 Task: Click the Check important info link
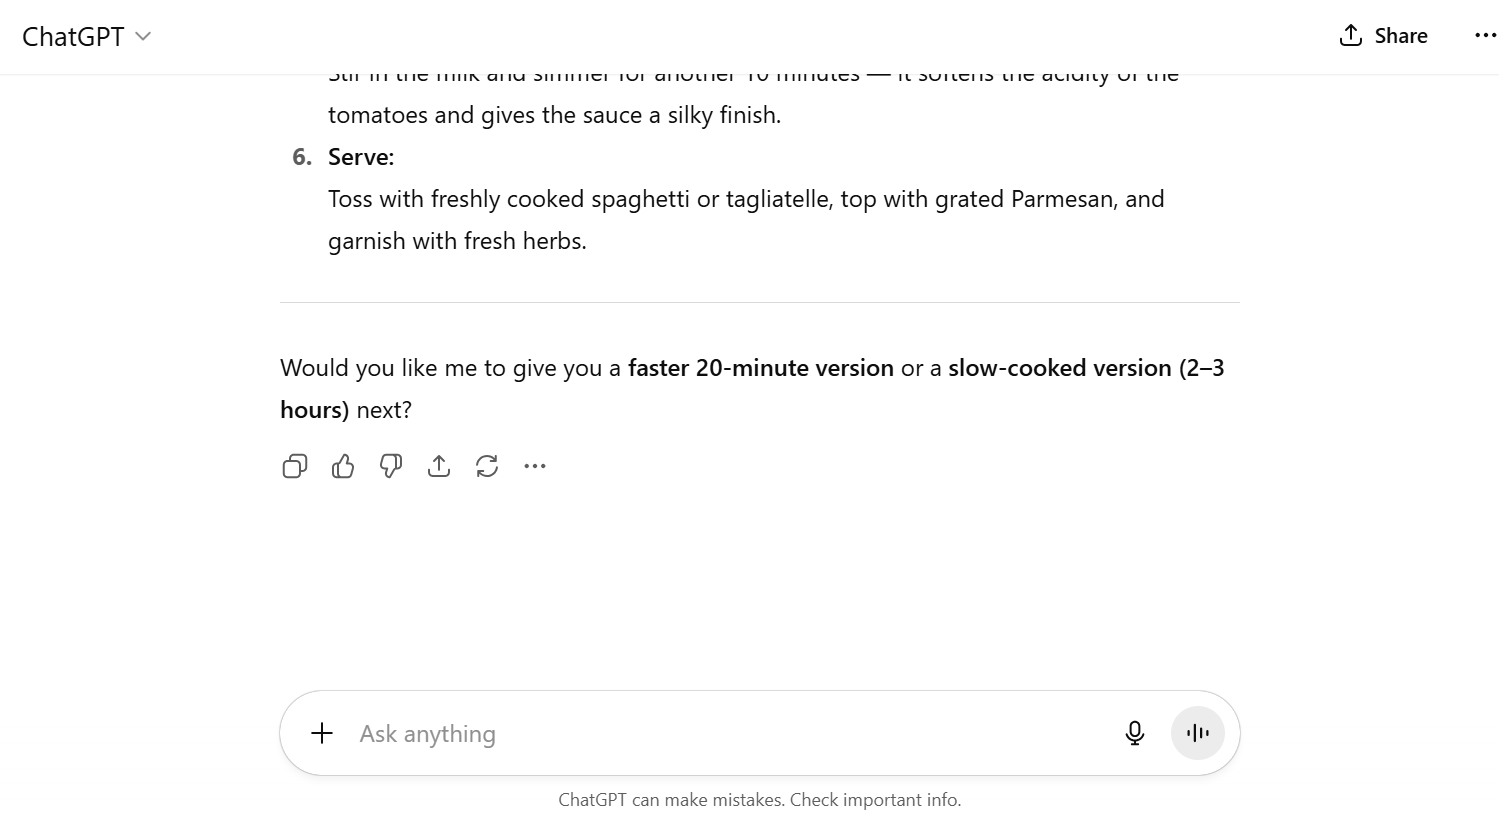point(874,799)
